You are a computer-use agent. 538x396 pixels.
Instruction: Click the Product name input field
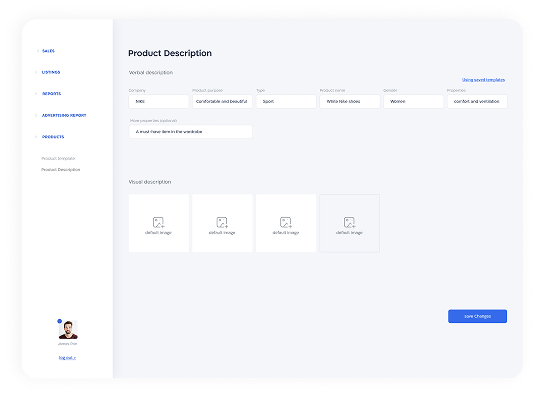[x=350, y=102]
